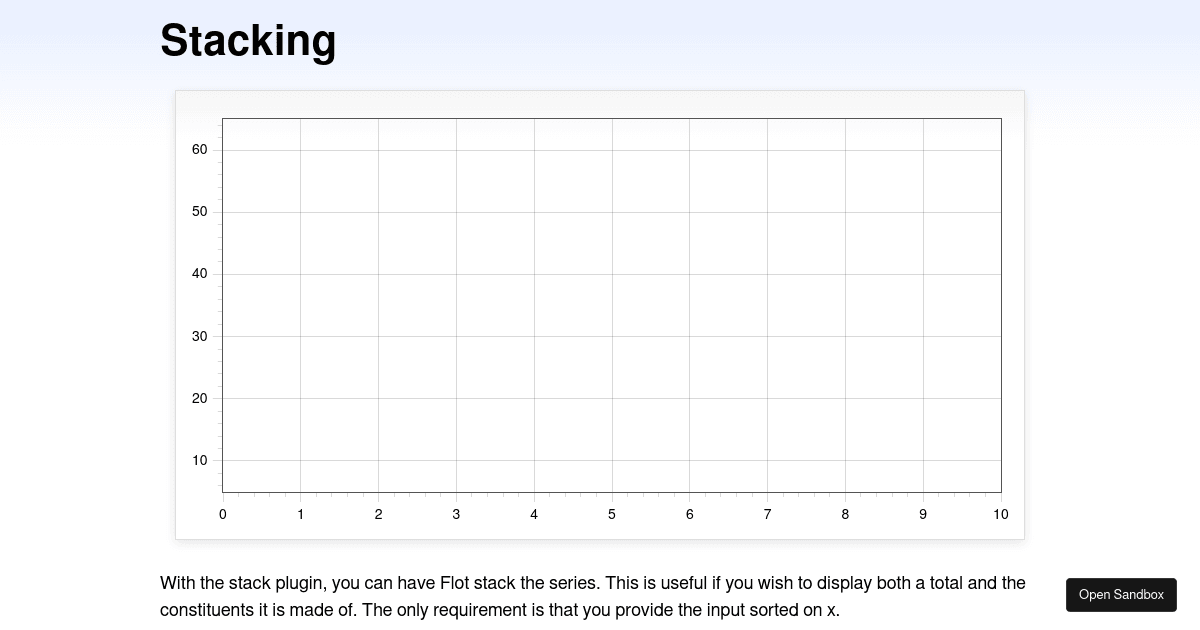Click the bottom-right corner of the plot
This screenshot has height=630, width=1200.
point(1000,491)
